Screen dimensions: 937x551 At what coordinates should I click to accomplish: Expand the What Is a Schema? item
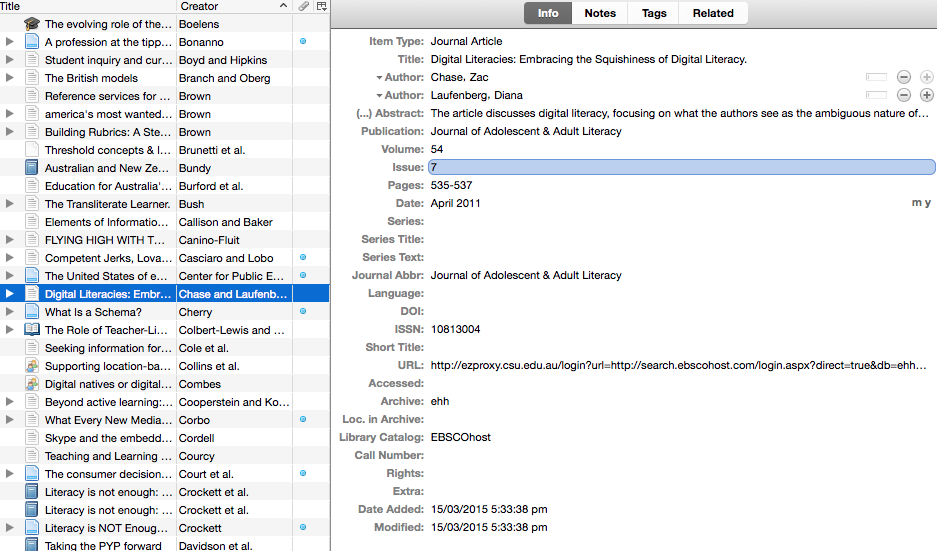tap(10, 312)
